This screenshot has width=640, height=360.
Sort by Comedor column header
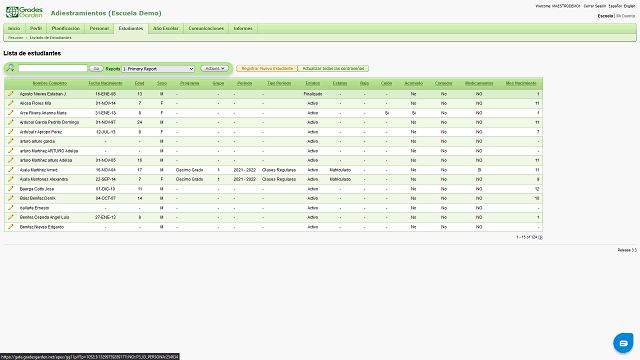click(444, 83)
